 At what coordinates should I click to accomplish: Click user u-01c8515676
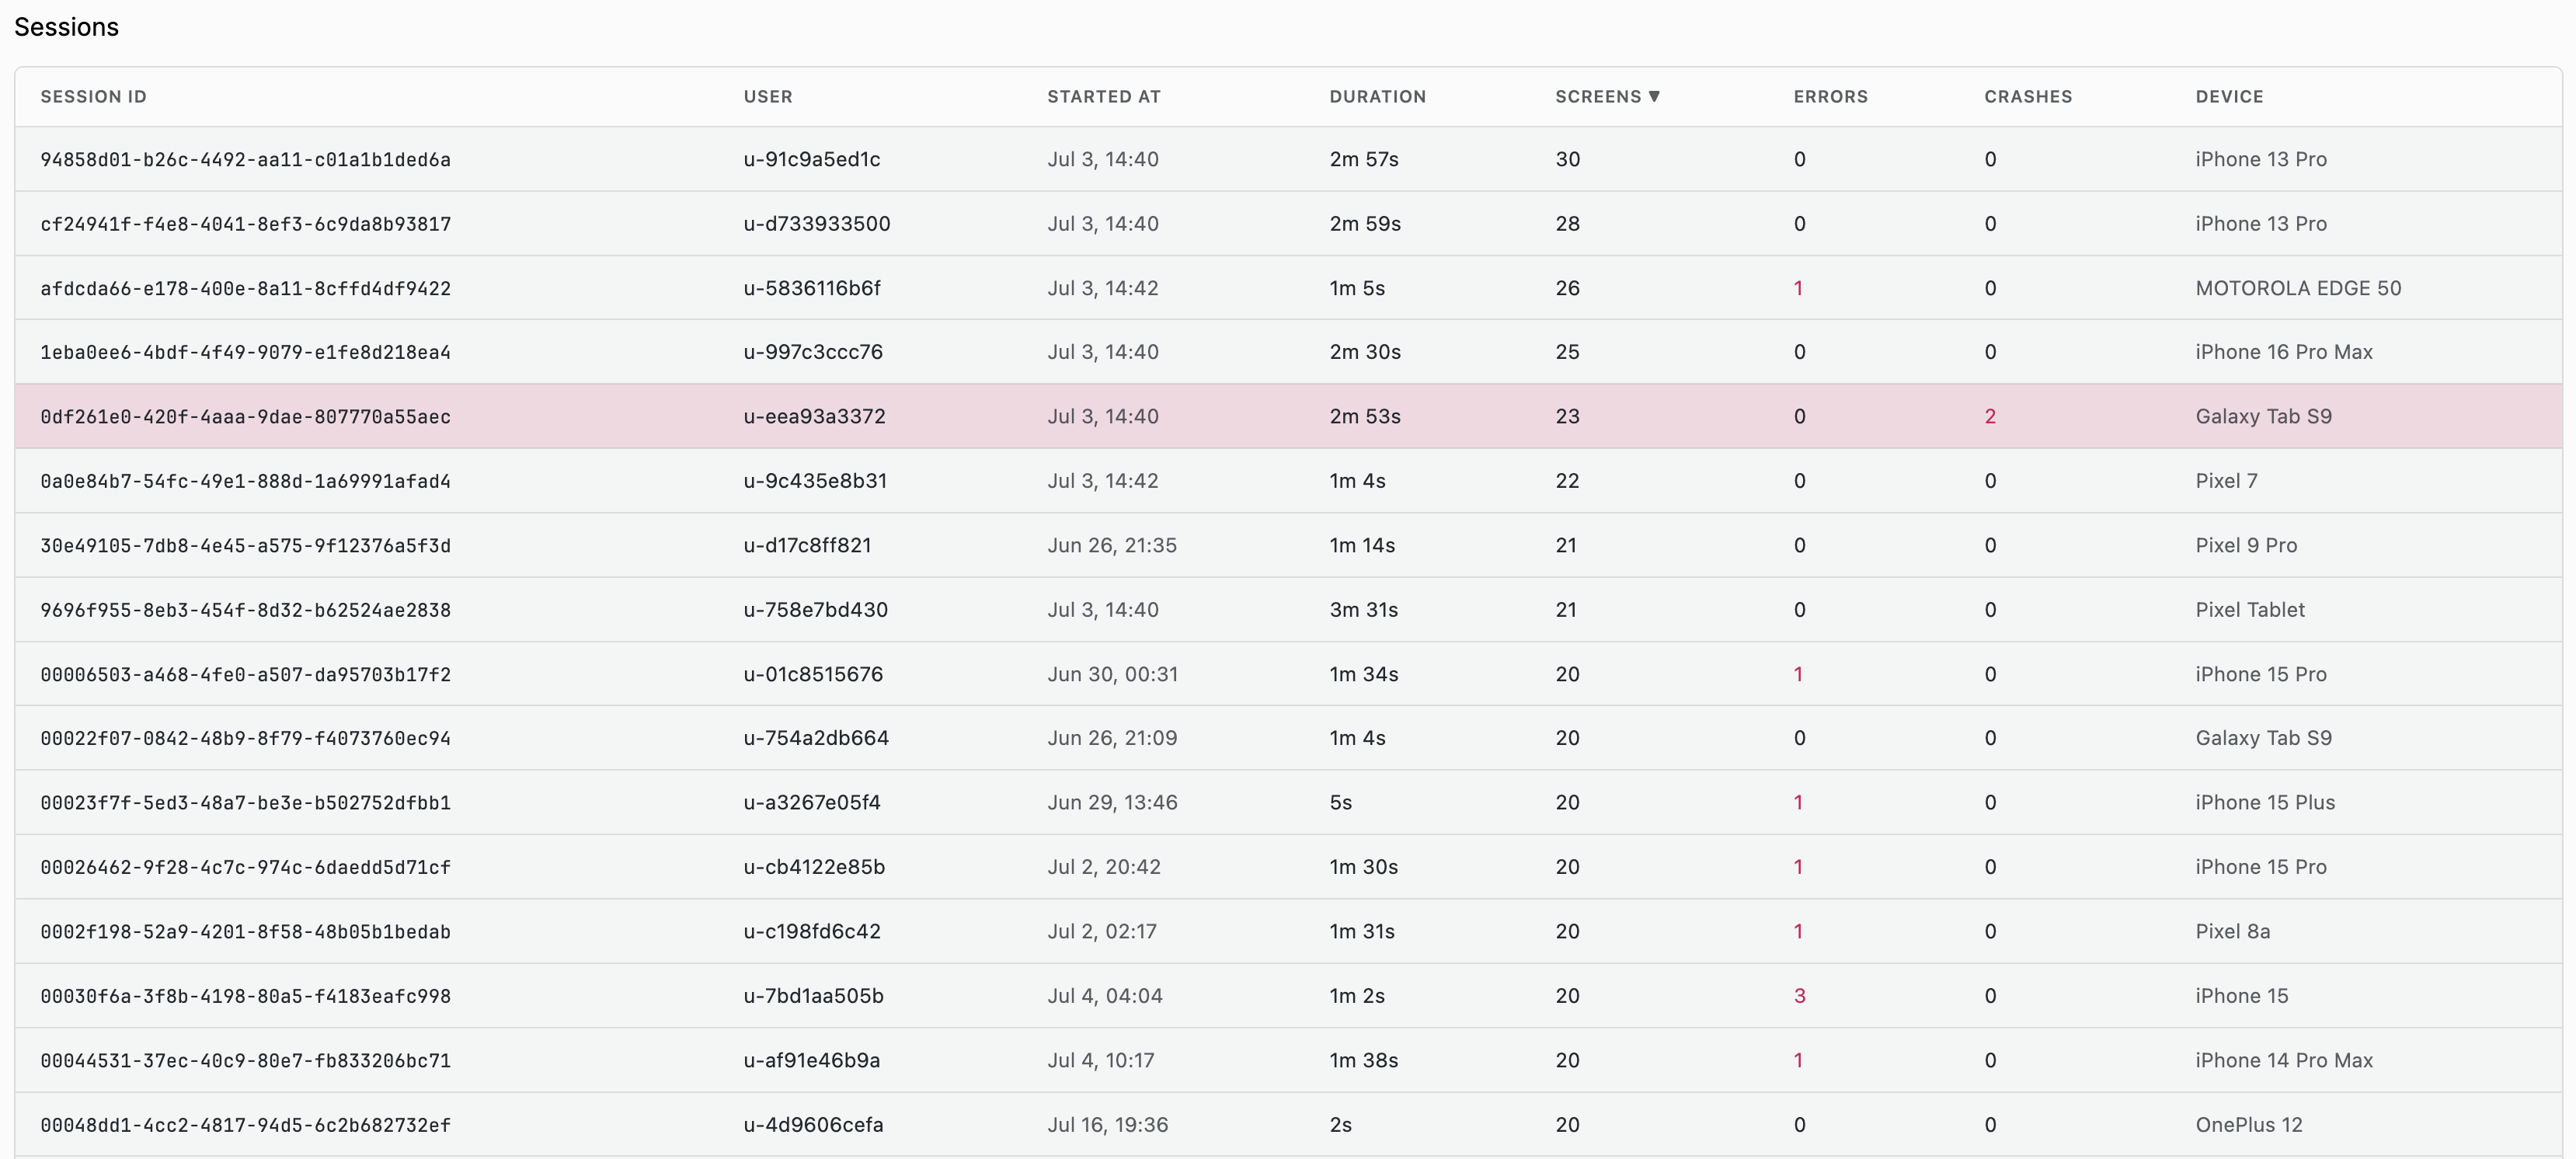tap(813, 674)
